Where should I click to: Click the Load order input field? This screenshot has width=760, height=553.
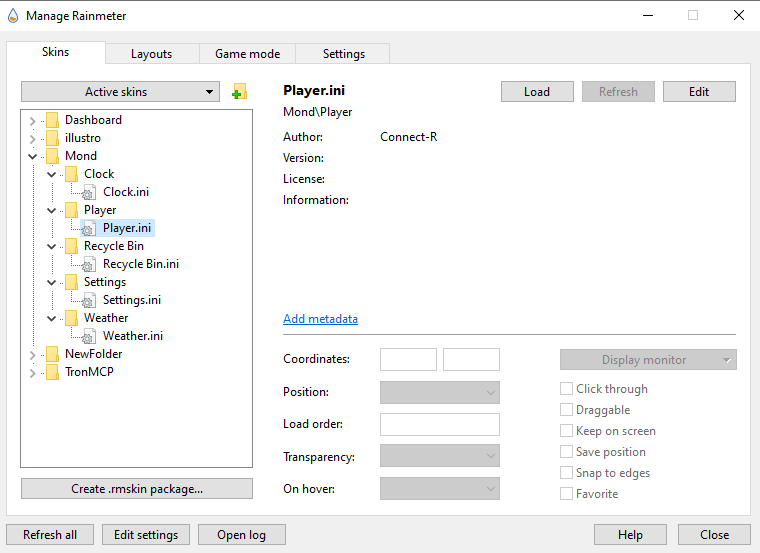tap(440, 424)
